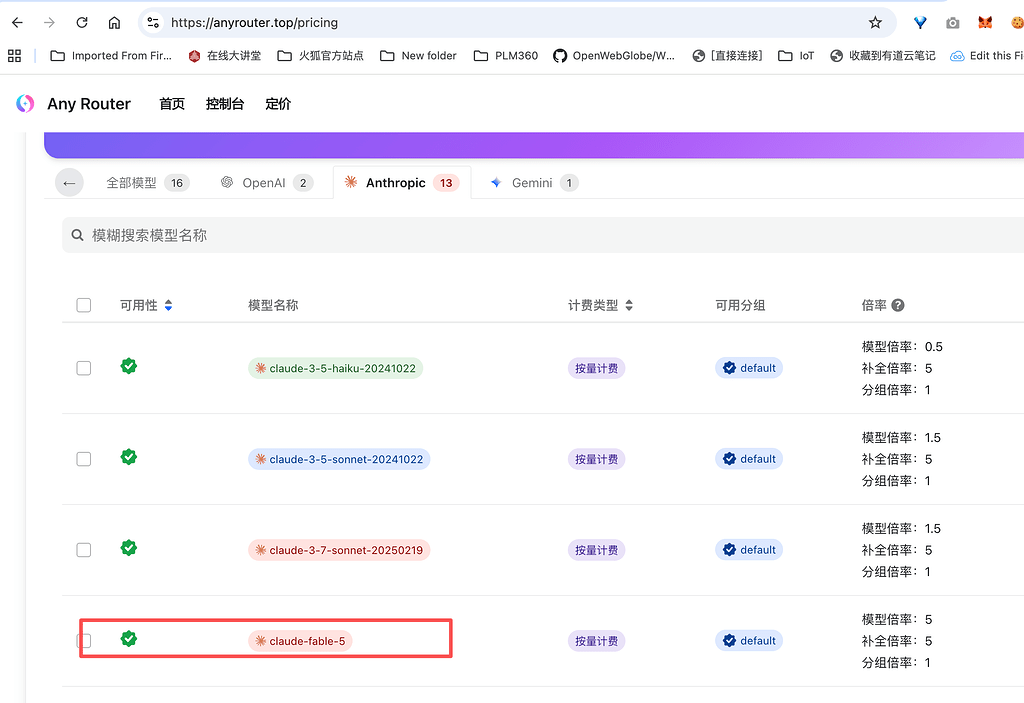Viewport: 1024px width, 703px height.
Task: Click 按量计费 tag in claude-fable-5 row
Action: (x=596, y=641)
